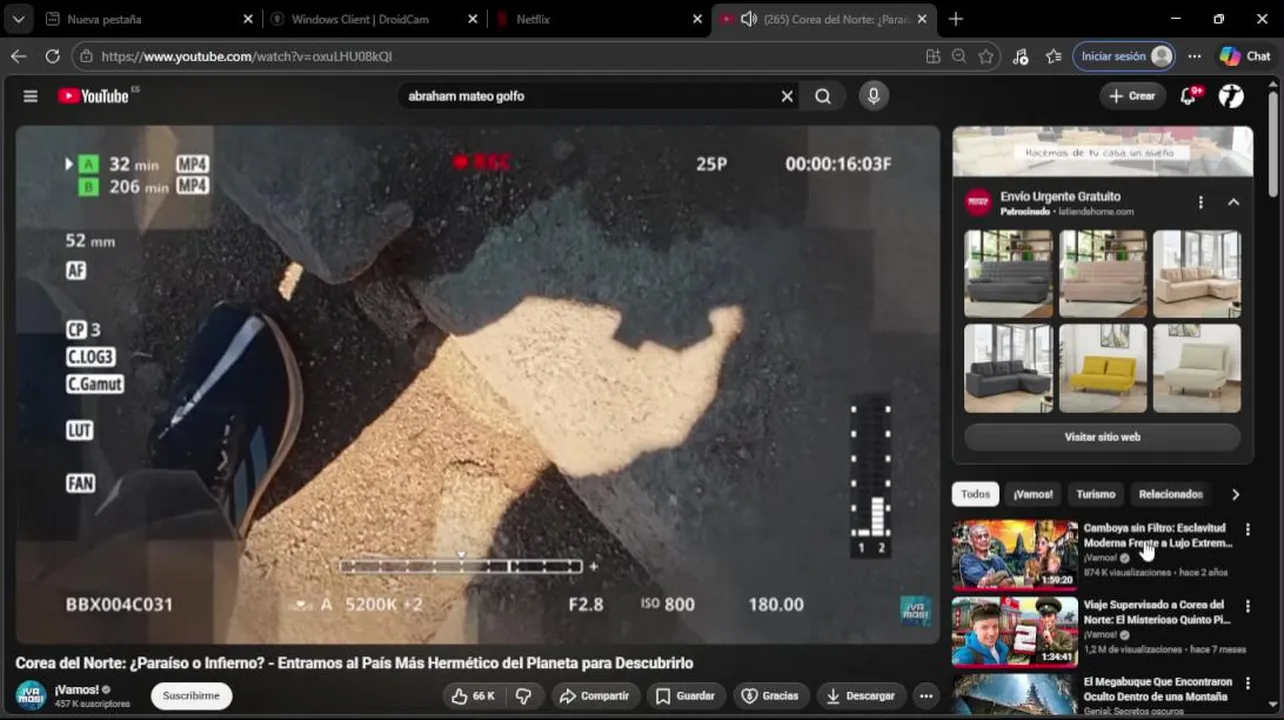Select the Turismo filter chip
The width and height of the screenshot is (1284, 720).
1096,494
